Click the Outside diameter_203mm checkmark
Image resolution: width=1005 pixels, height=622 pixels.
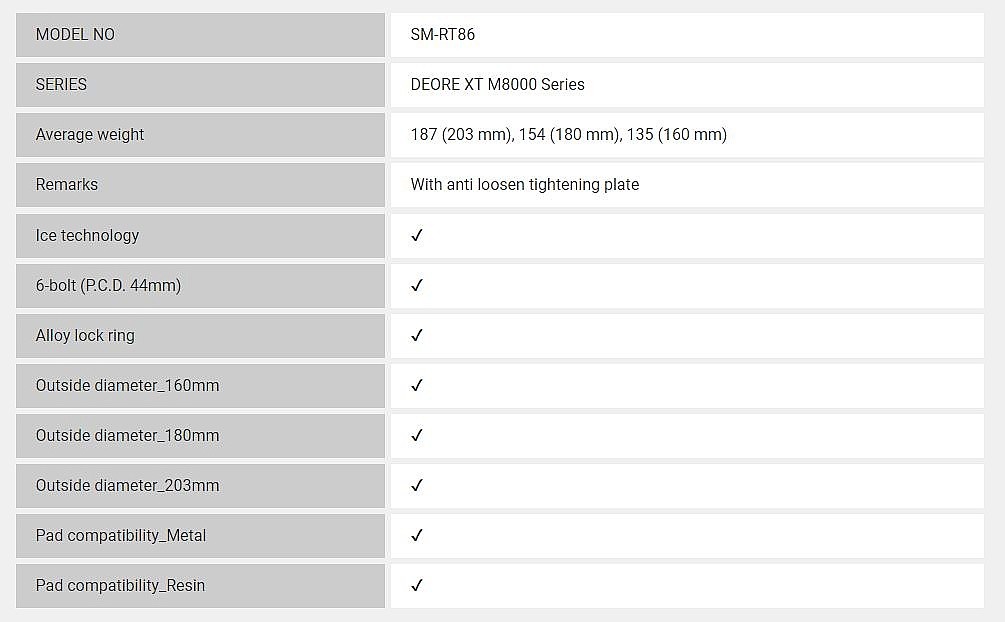click(x=417, y=485)
